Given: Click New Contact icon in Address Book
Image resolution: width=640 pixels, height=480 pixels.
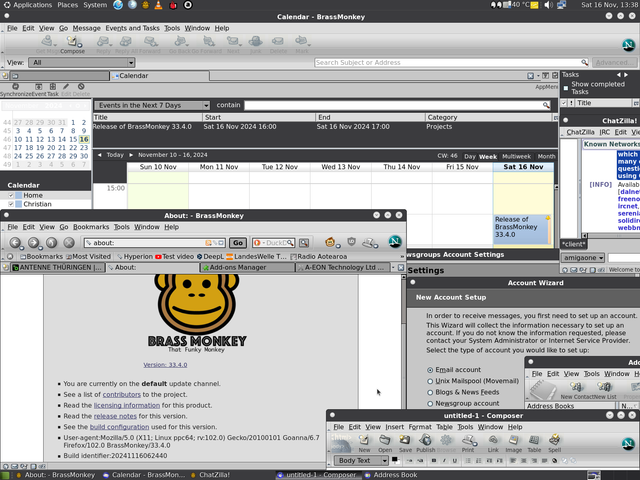Looking at the screenshot, I should [576, 387].
